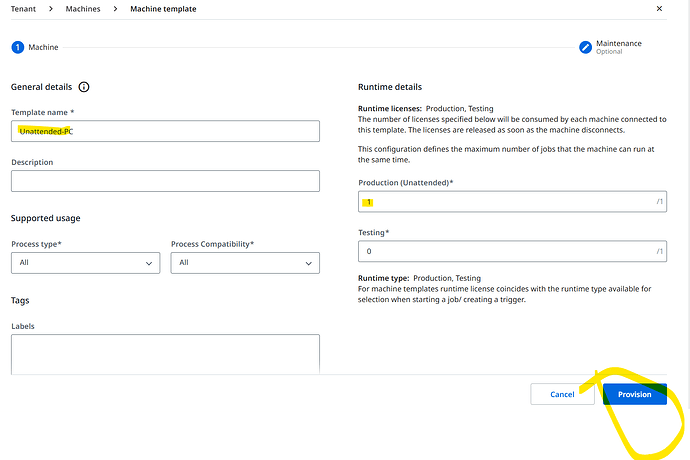The image size is (690, 460).
Task: Click the Template name input field
Action: [x=165, y=131]
